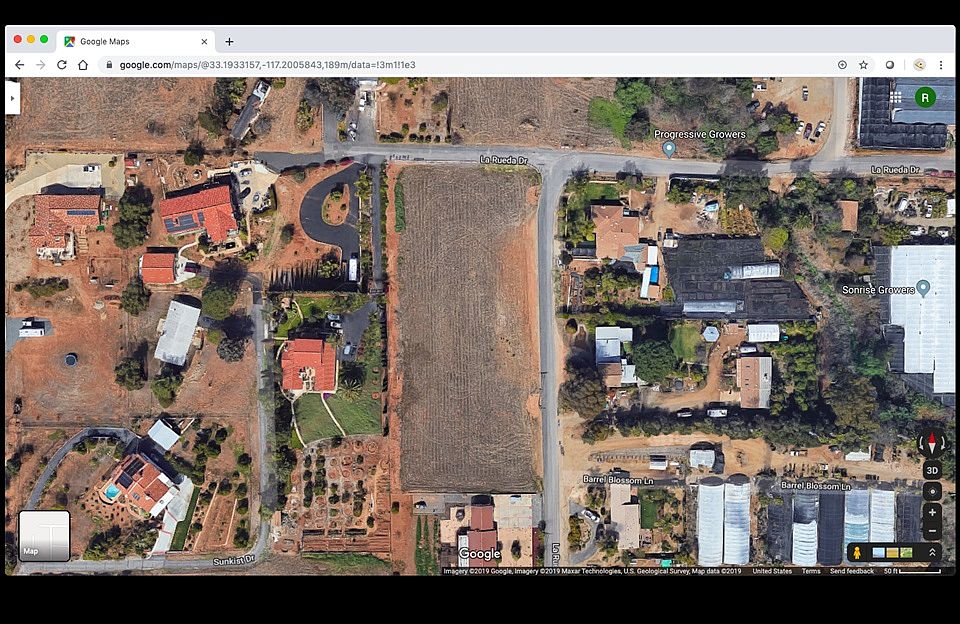Open the Chrome three-dot menu
The height and width of the screenshot is (624, 960).
[941, 65]
